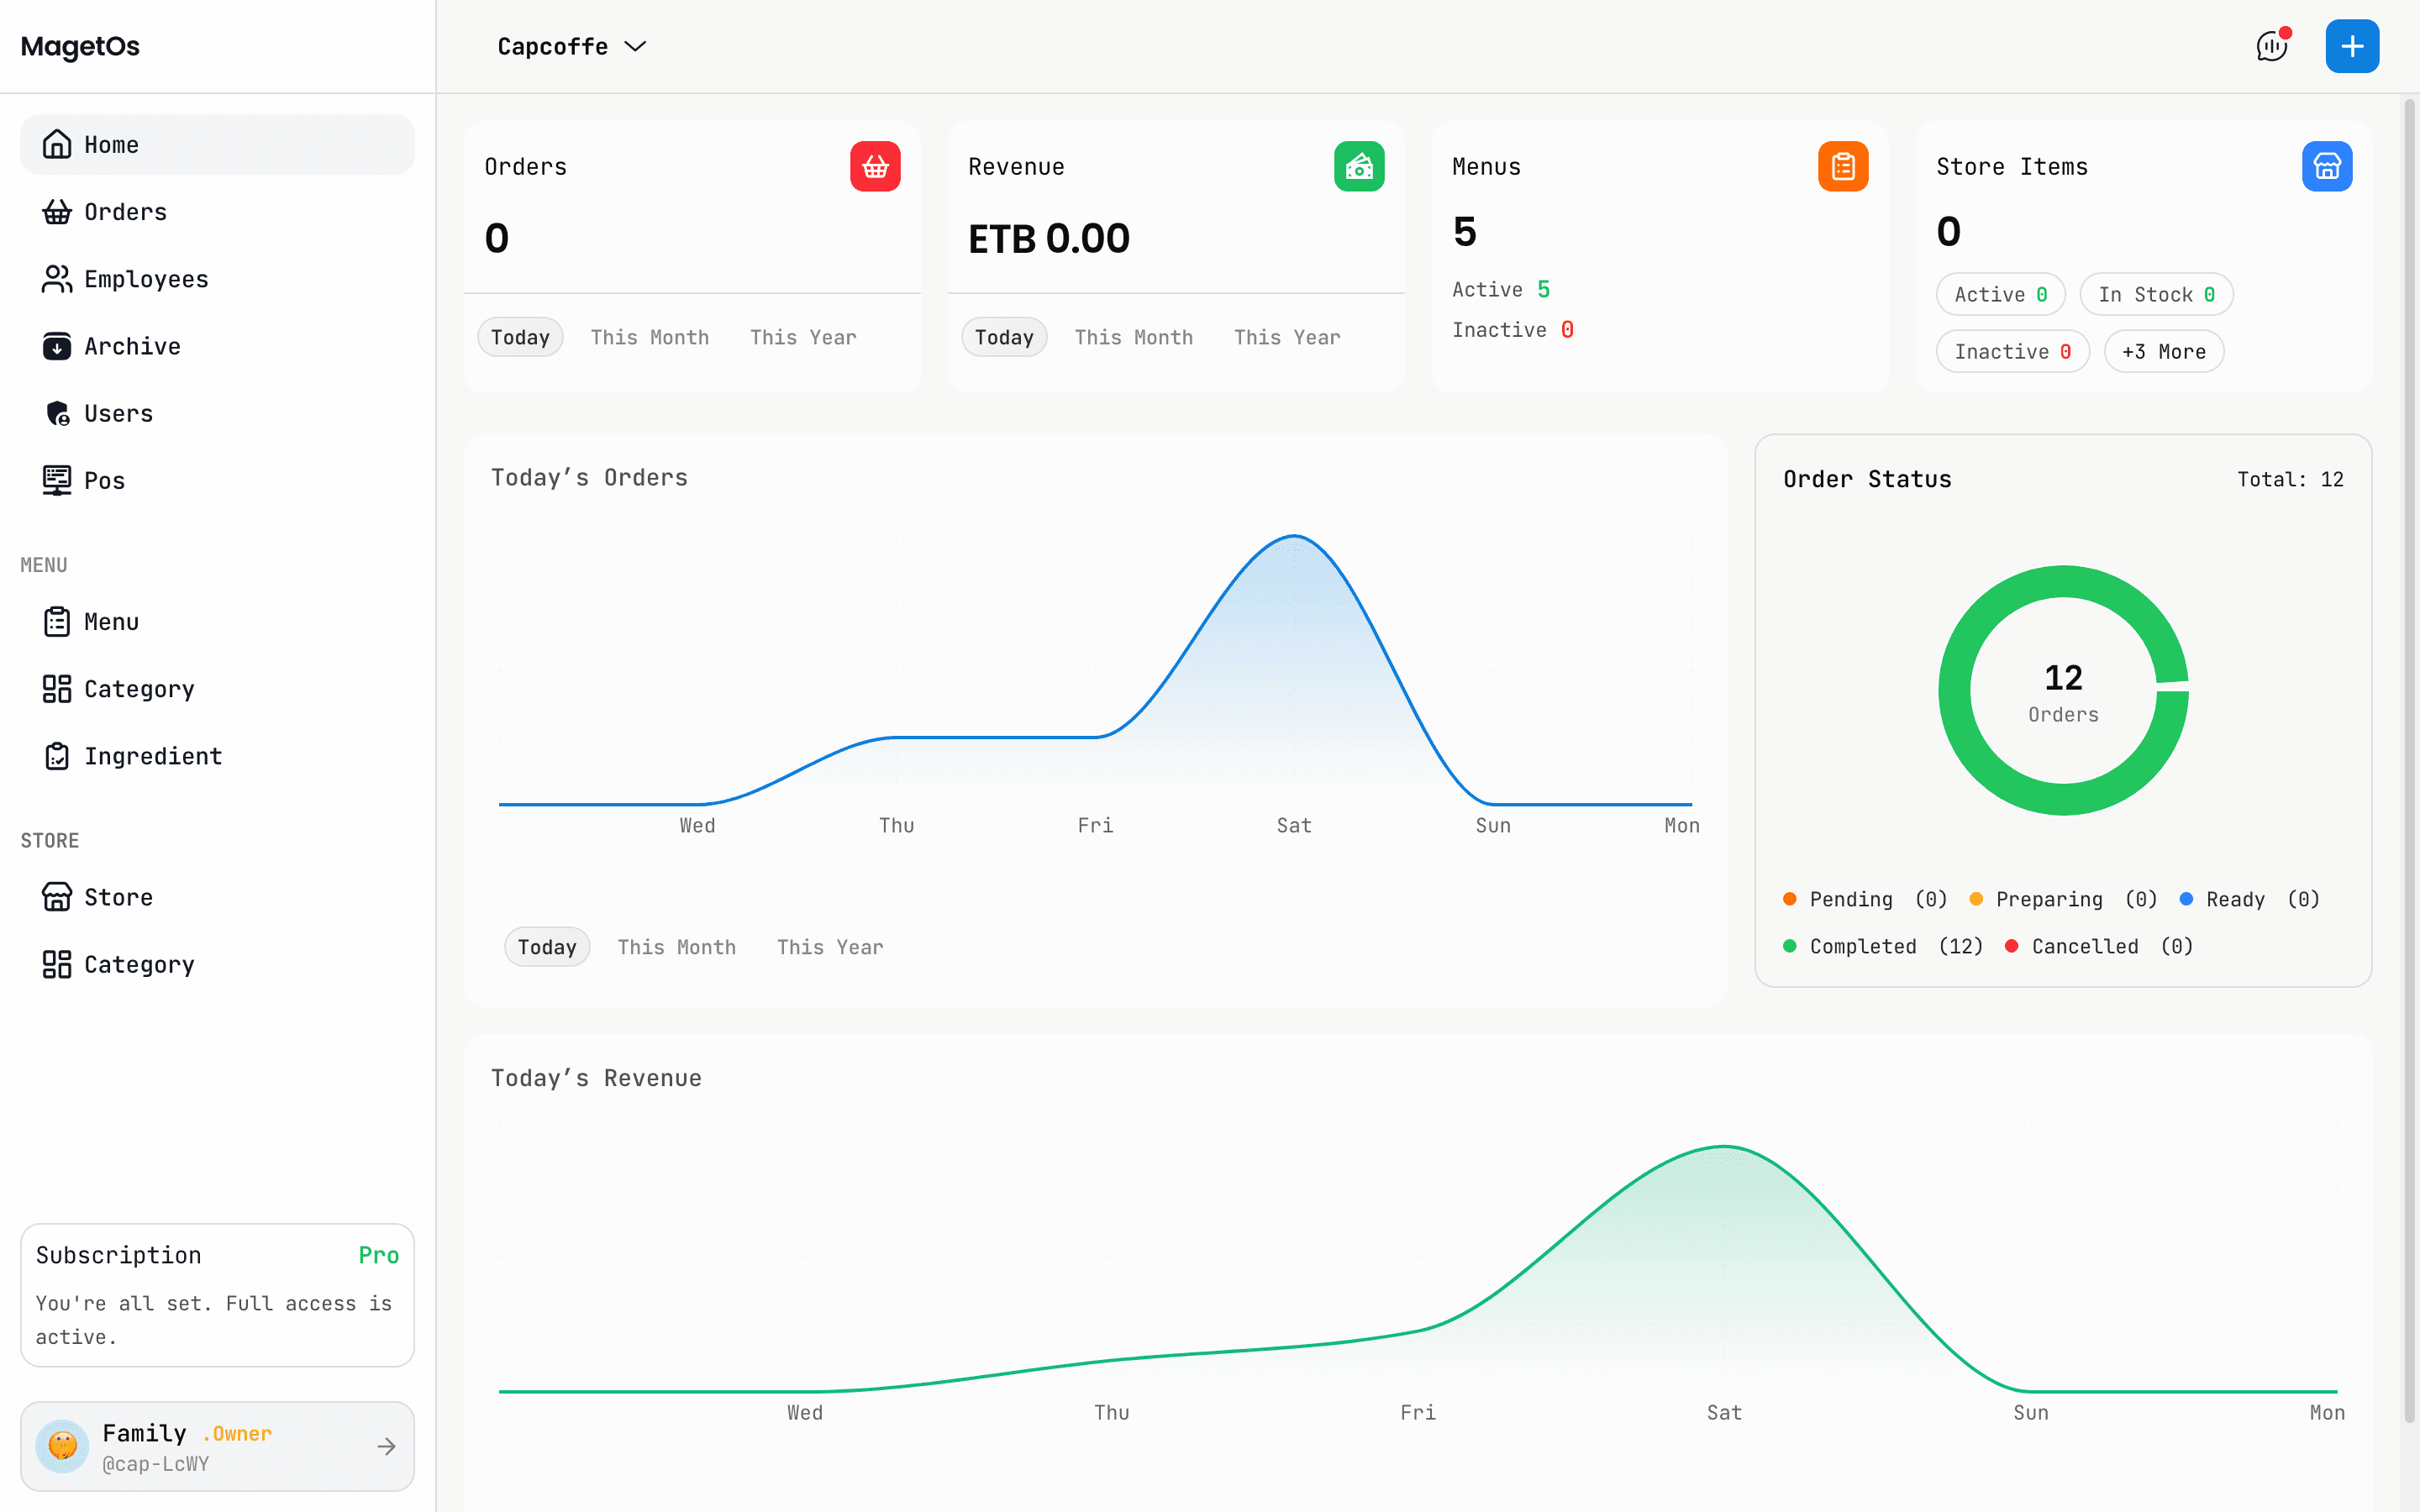2420x1512 pixels.
Task: Select This Year on the Revenue card
Action: pyautogui.click(x=1287, y=337)
